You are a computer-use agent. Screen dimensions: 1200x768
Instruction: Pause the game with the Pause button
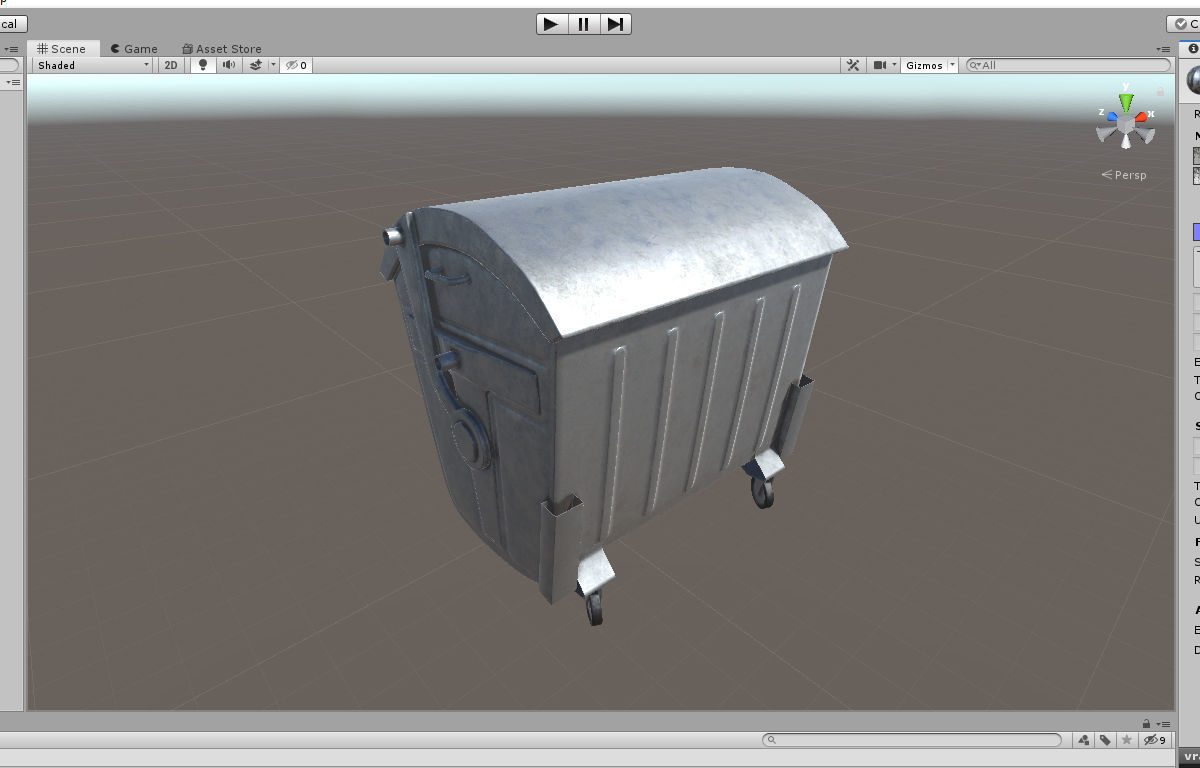point(584,24)
